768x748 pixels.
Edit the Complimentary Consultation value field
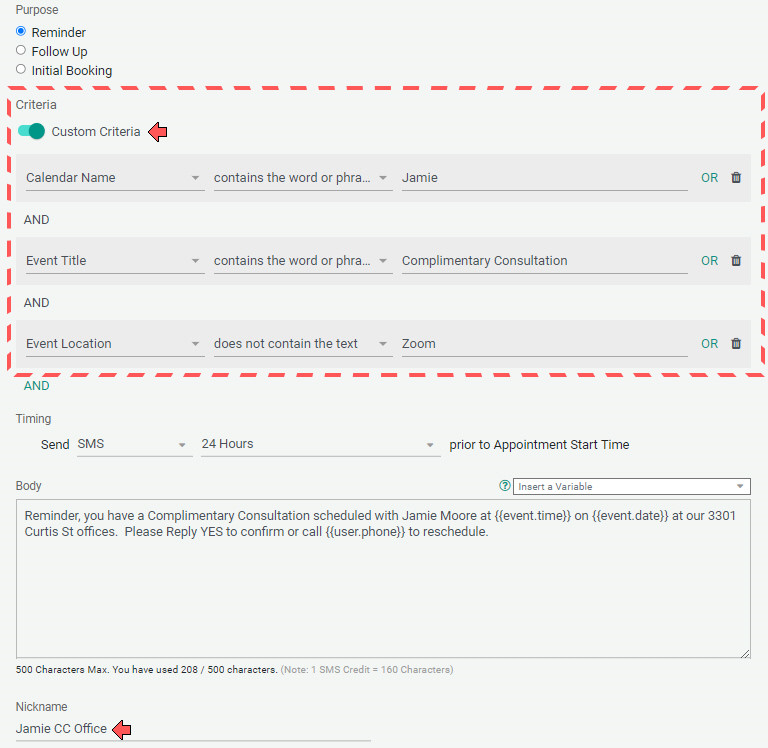tap(545, 261)
